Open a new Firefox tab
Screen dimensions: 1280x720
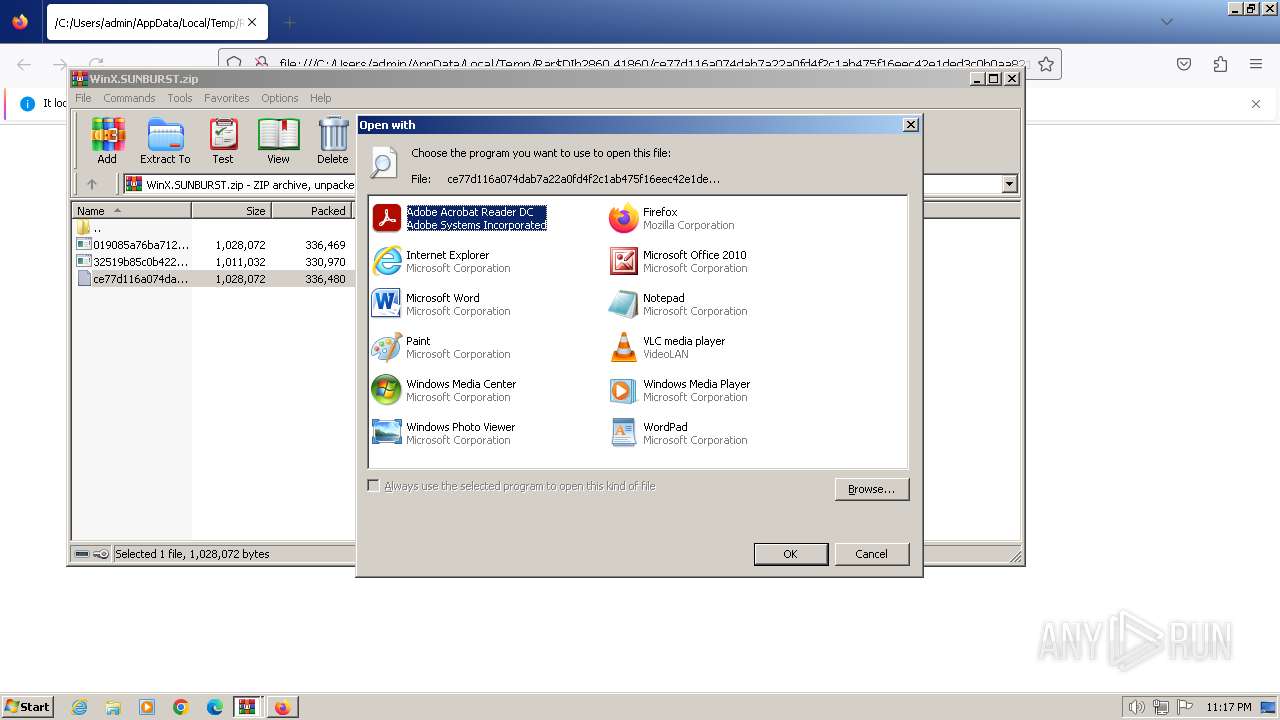point(289,22)
